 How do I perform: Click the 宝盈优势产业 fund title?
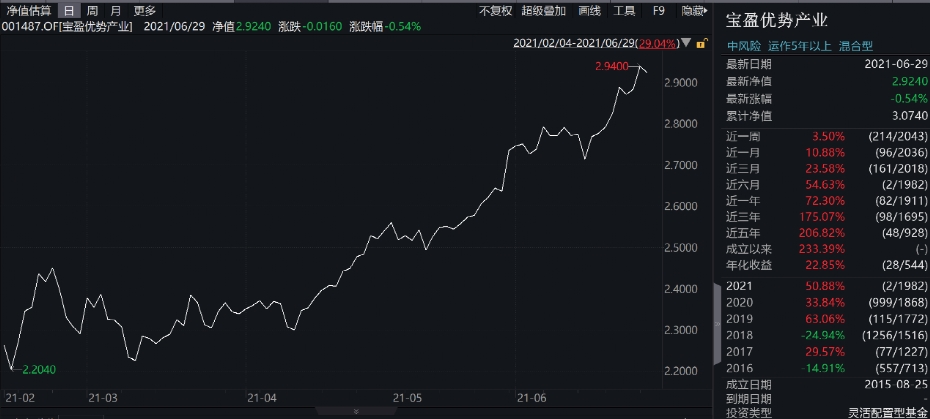point(777,20)
